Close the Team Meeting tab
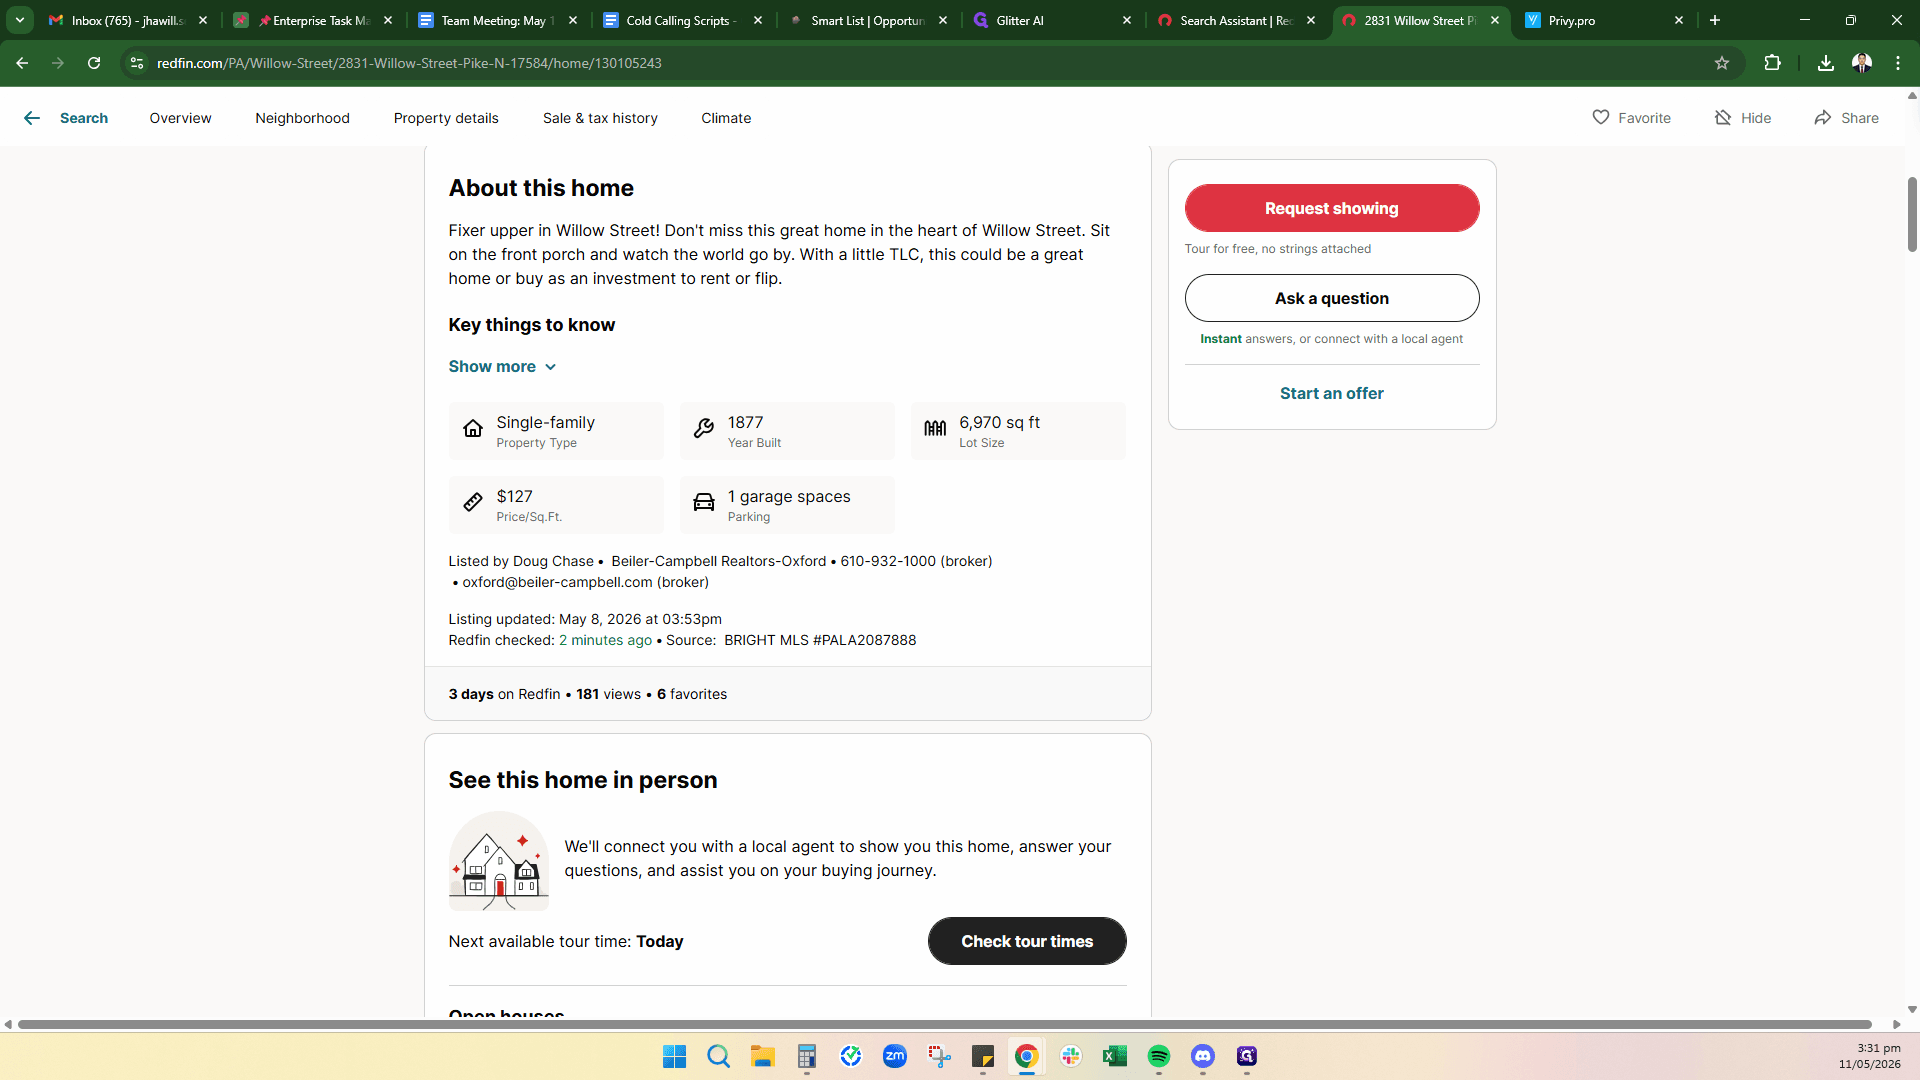 point(573,20)
